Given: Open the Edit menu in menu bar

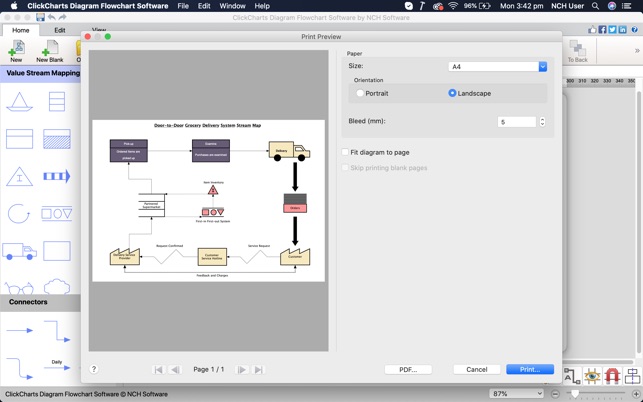Looking at the screenshot, I should [204, 6].
